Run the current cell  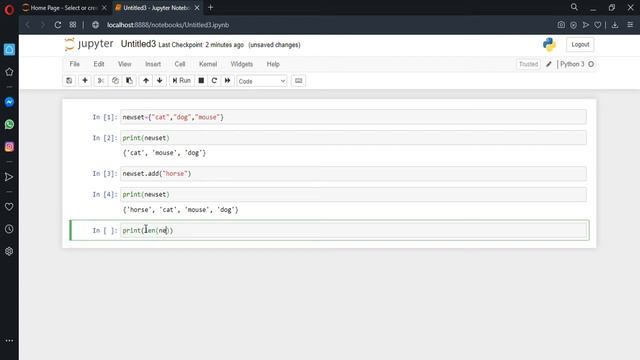(182, 81)
